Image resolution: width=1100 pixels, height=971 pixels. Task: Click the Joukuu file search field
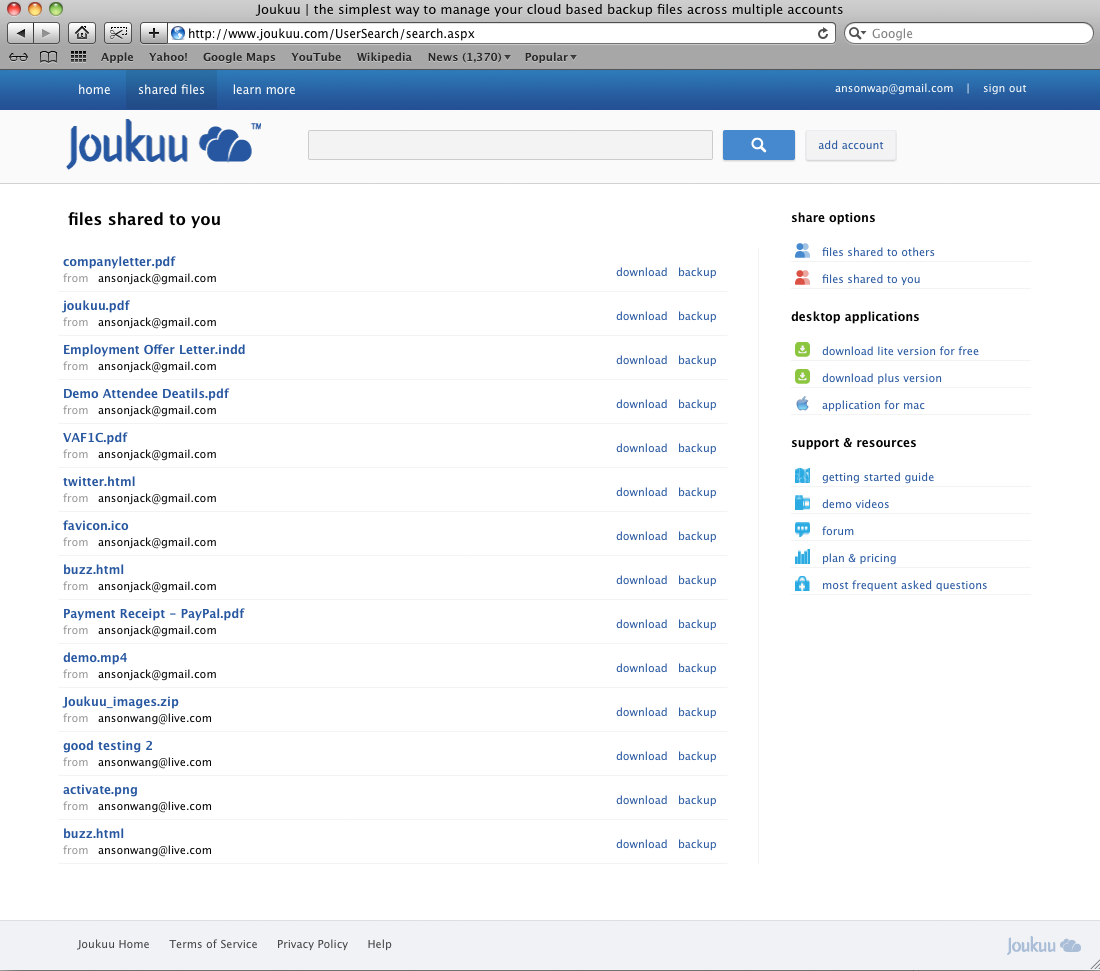[x=510, y=145]
